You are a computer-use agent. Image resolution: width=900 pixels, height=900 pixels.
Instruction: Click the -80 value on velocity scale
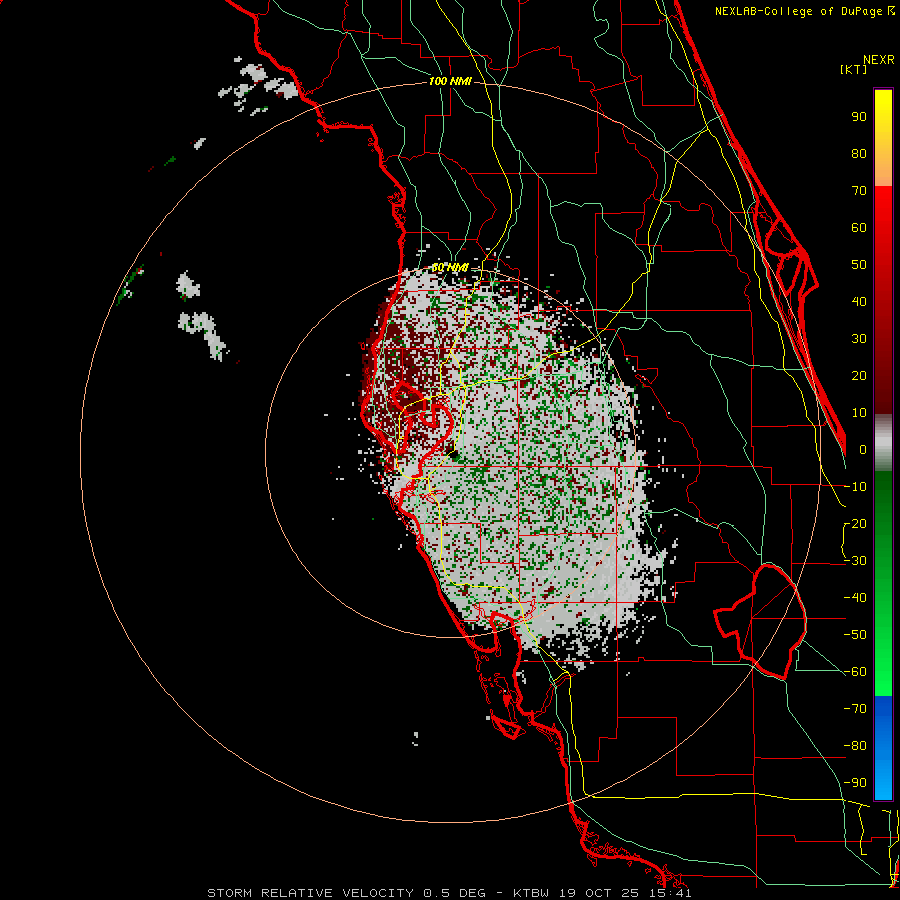pos(855,746)
